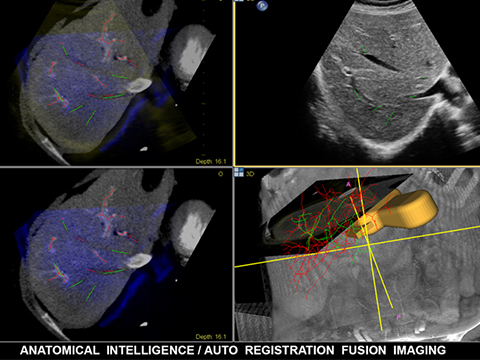Click the bright white oval lesion in bottom-left CT
This screenshot has height=360, width=480.
click(x=139, y=261)
